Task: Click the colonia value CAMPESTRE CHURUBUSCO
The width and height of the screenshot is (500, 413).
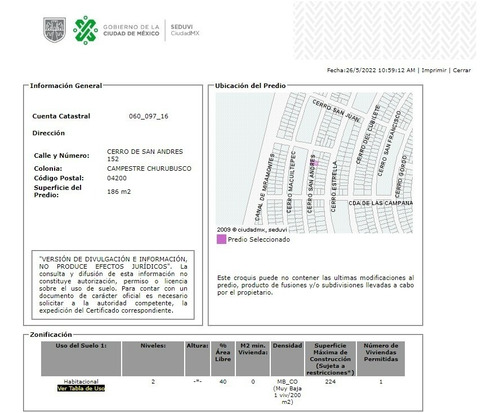Action: tap(149, 169)
